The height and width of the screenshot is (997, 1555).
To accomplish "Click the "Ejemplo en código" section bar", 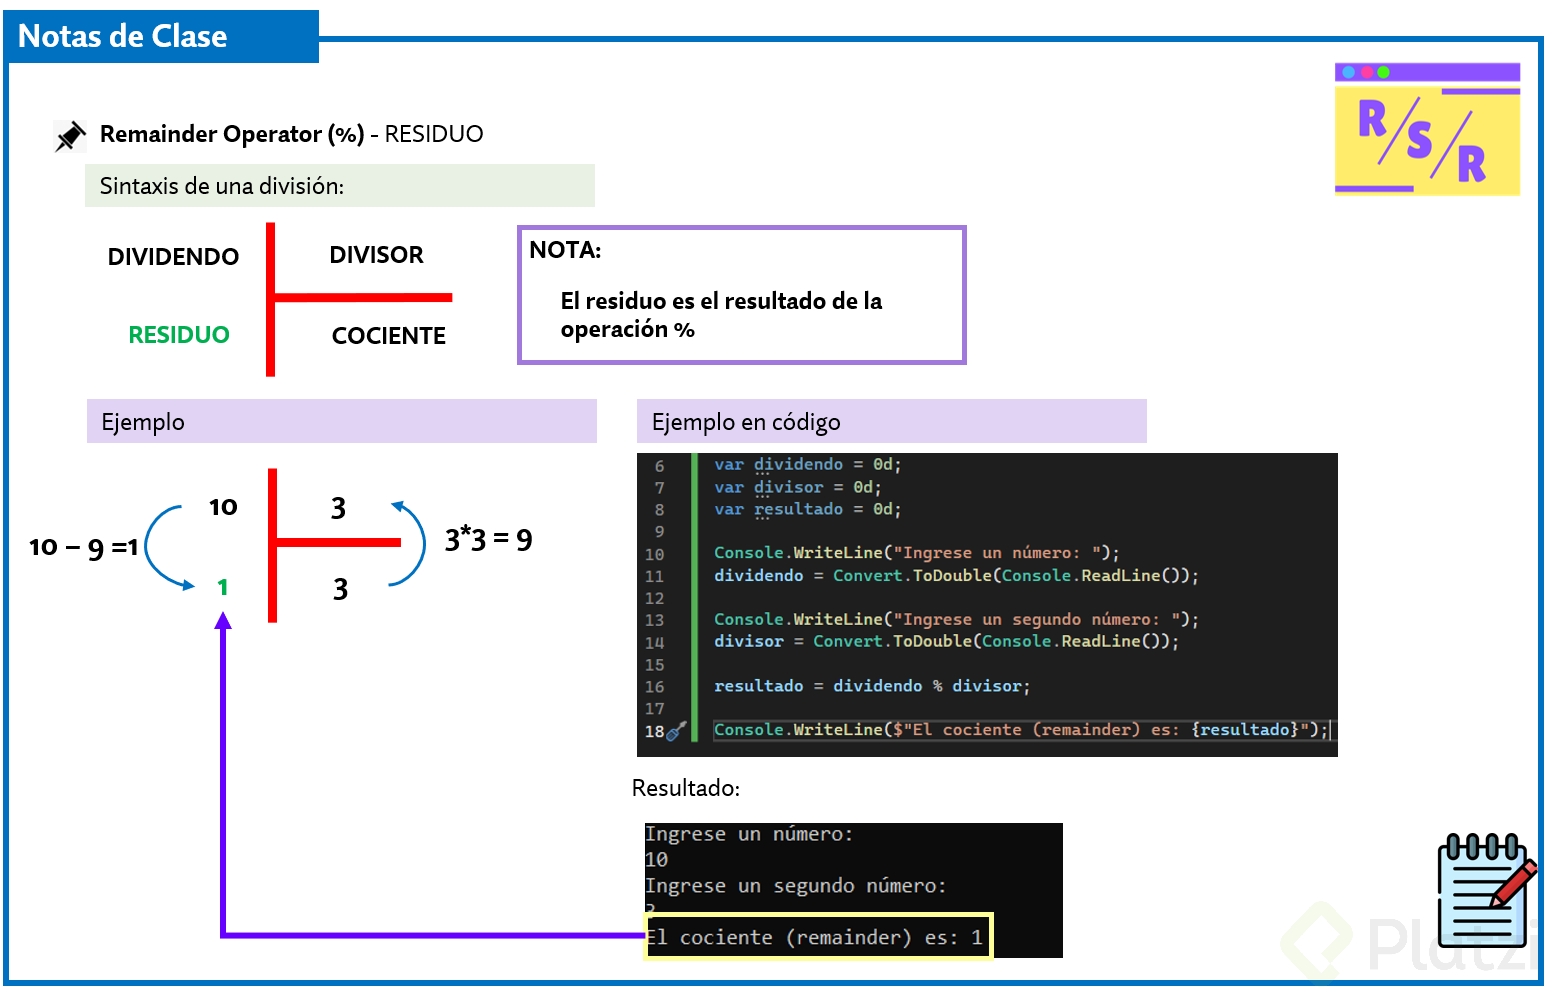I will coord(892,421).
